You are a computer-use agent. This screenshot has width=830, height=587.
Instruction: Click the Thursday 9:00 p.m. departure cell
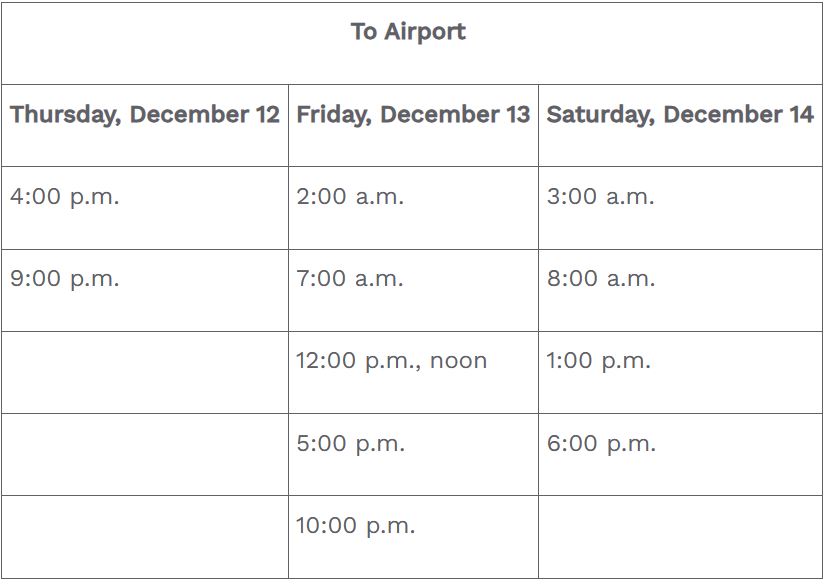(x=65, y=279)
